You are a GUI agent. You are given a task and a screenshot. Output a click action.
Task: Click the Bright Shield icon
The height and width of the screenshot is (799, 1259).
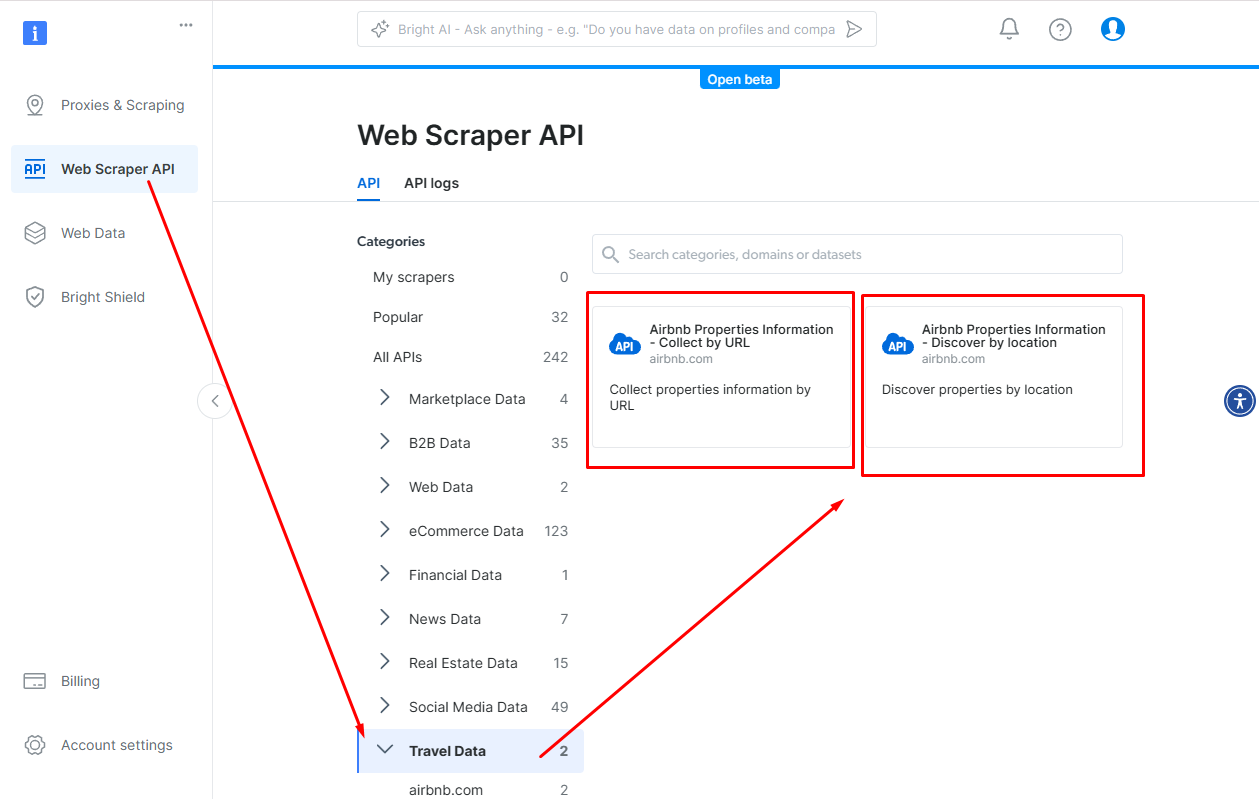tap(35, 297)
